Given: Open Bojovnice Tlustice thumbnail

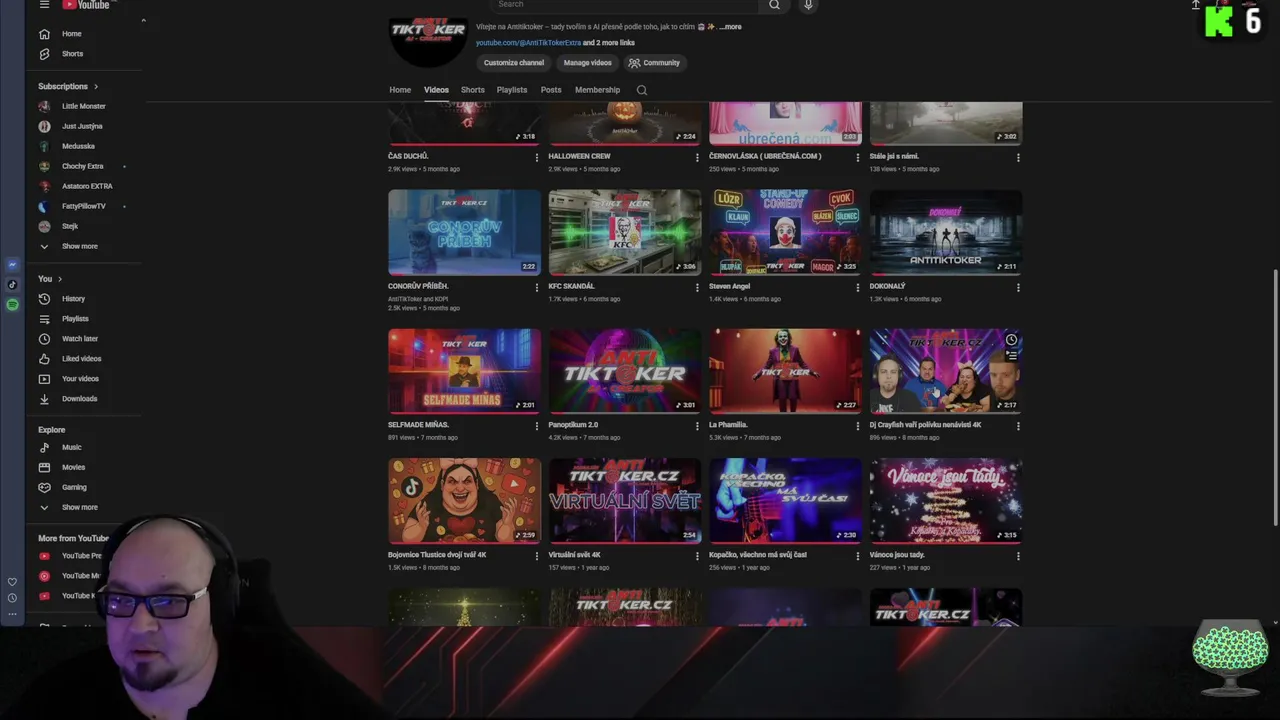Looking at the screenshot, I should (x=464, y=501).
